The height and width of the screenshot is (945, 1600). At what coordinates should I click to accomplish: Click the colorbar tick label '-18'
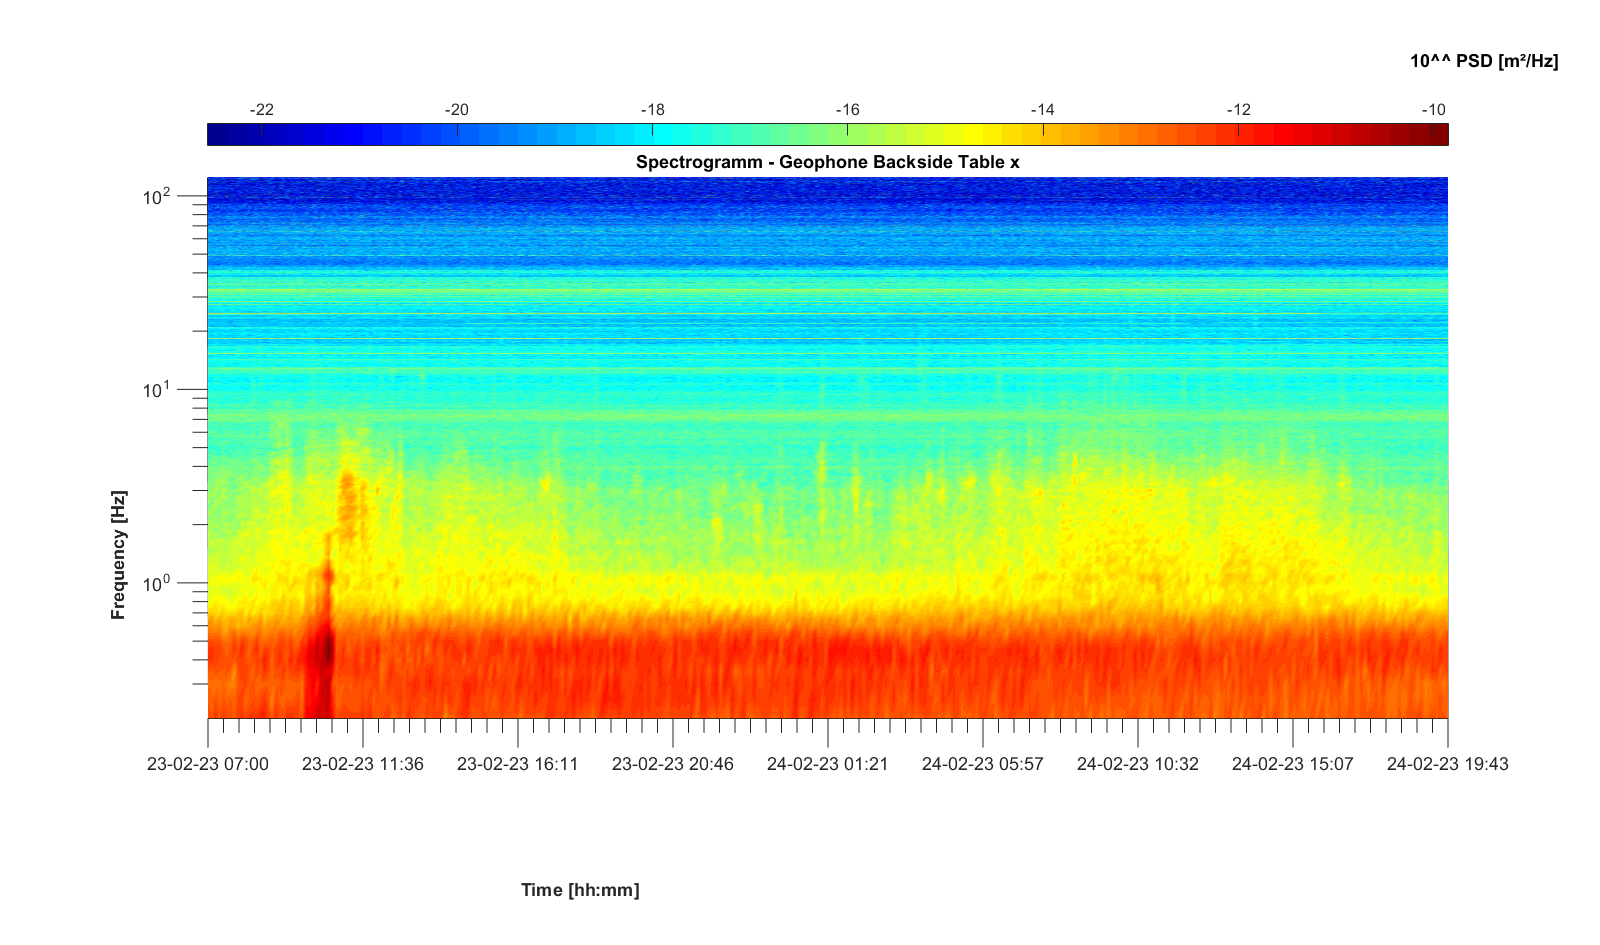[652, 110]
